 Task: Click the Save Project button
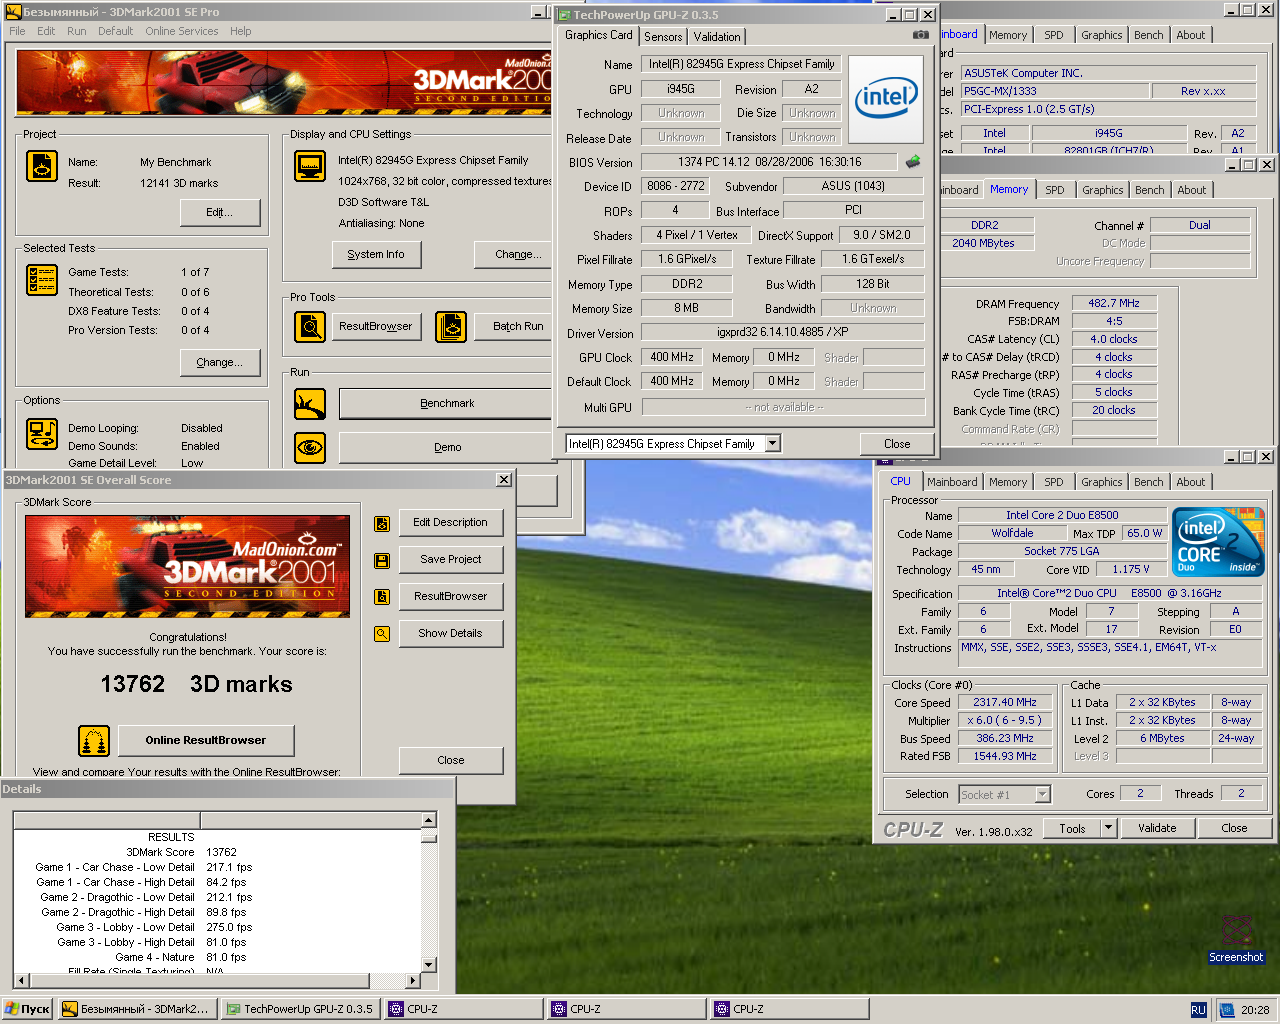[x=450, y=560]
